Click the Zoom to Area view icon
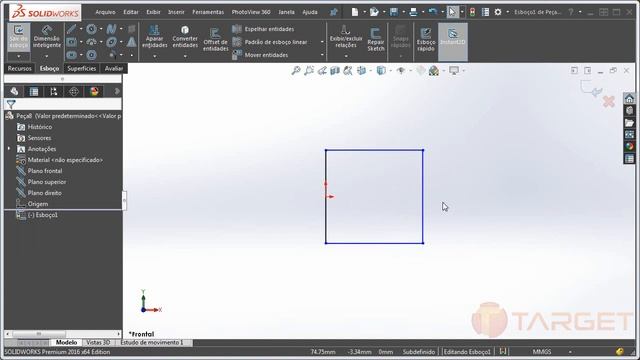This screenshot has height=360, width=640. point(309,71)
